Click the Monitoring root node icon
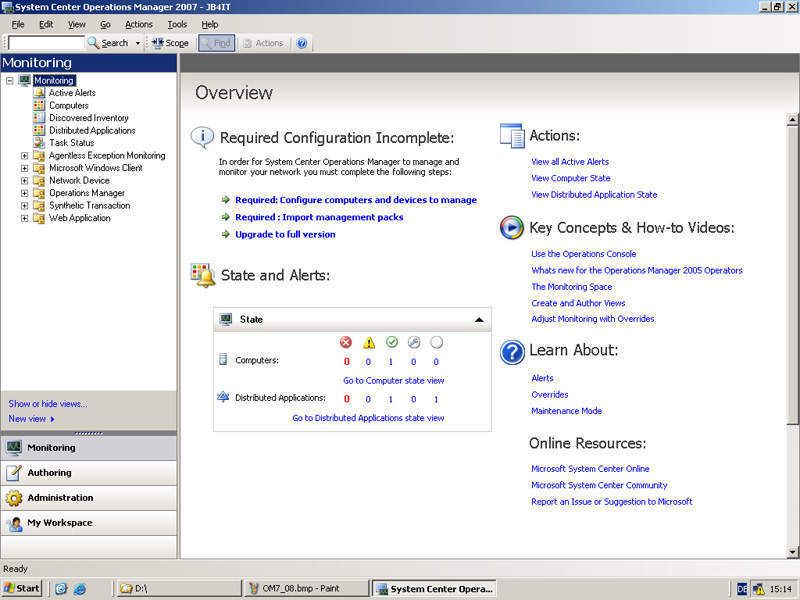The height and width of the screenshot is (600, 800). coord(24,80)
